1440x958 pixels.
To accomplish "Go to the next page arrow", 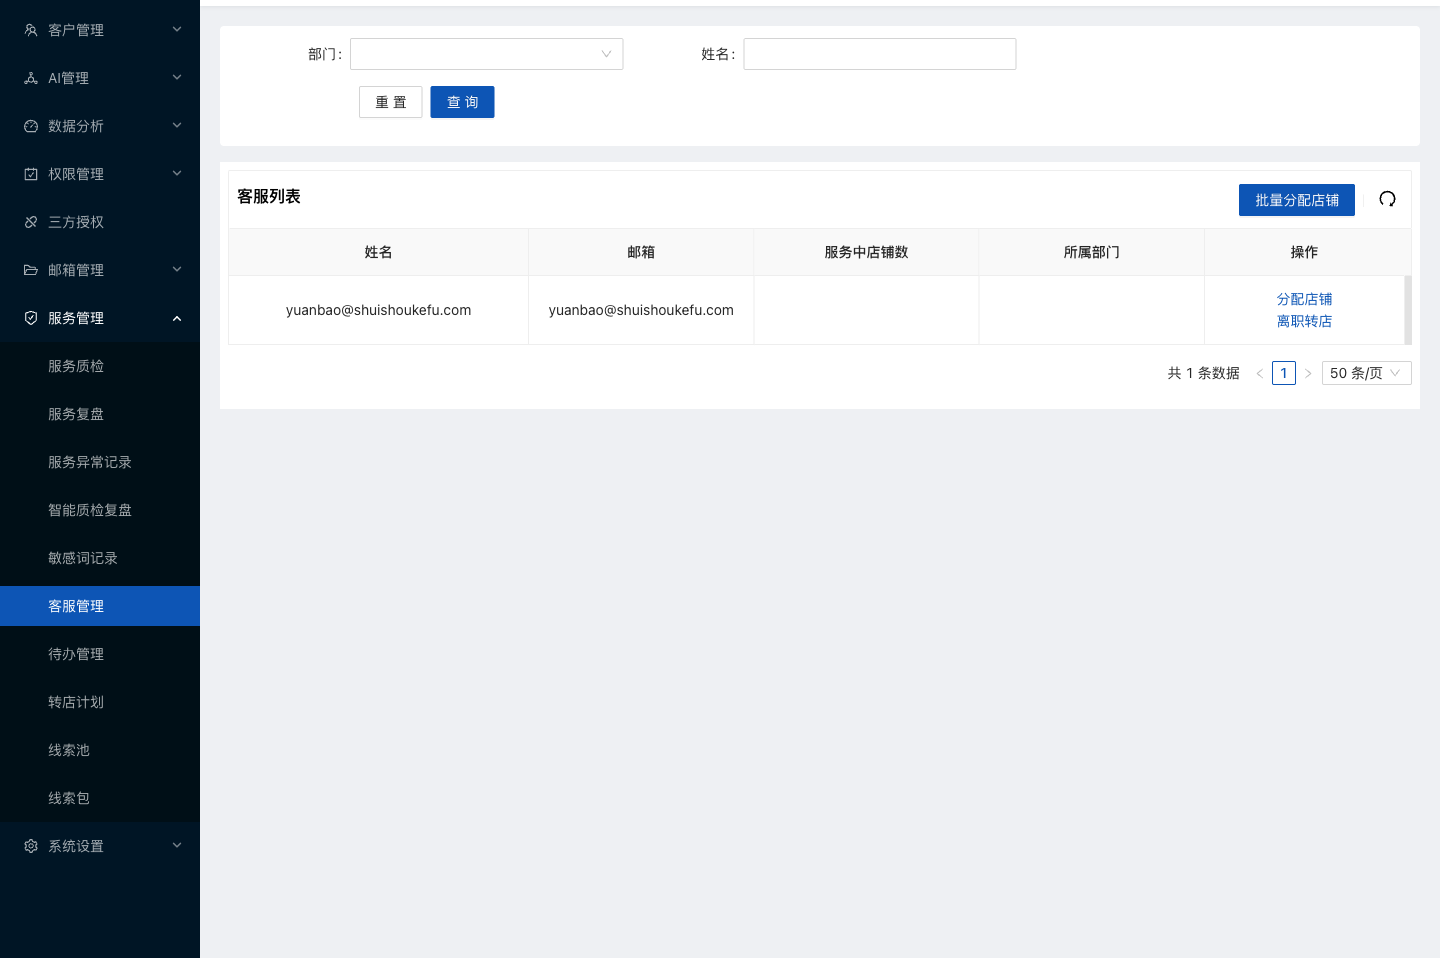I will (x=1308, y=373).
